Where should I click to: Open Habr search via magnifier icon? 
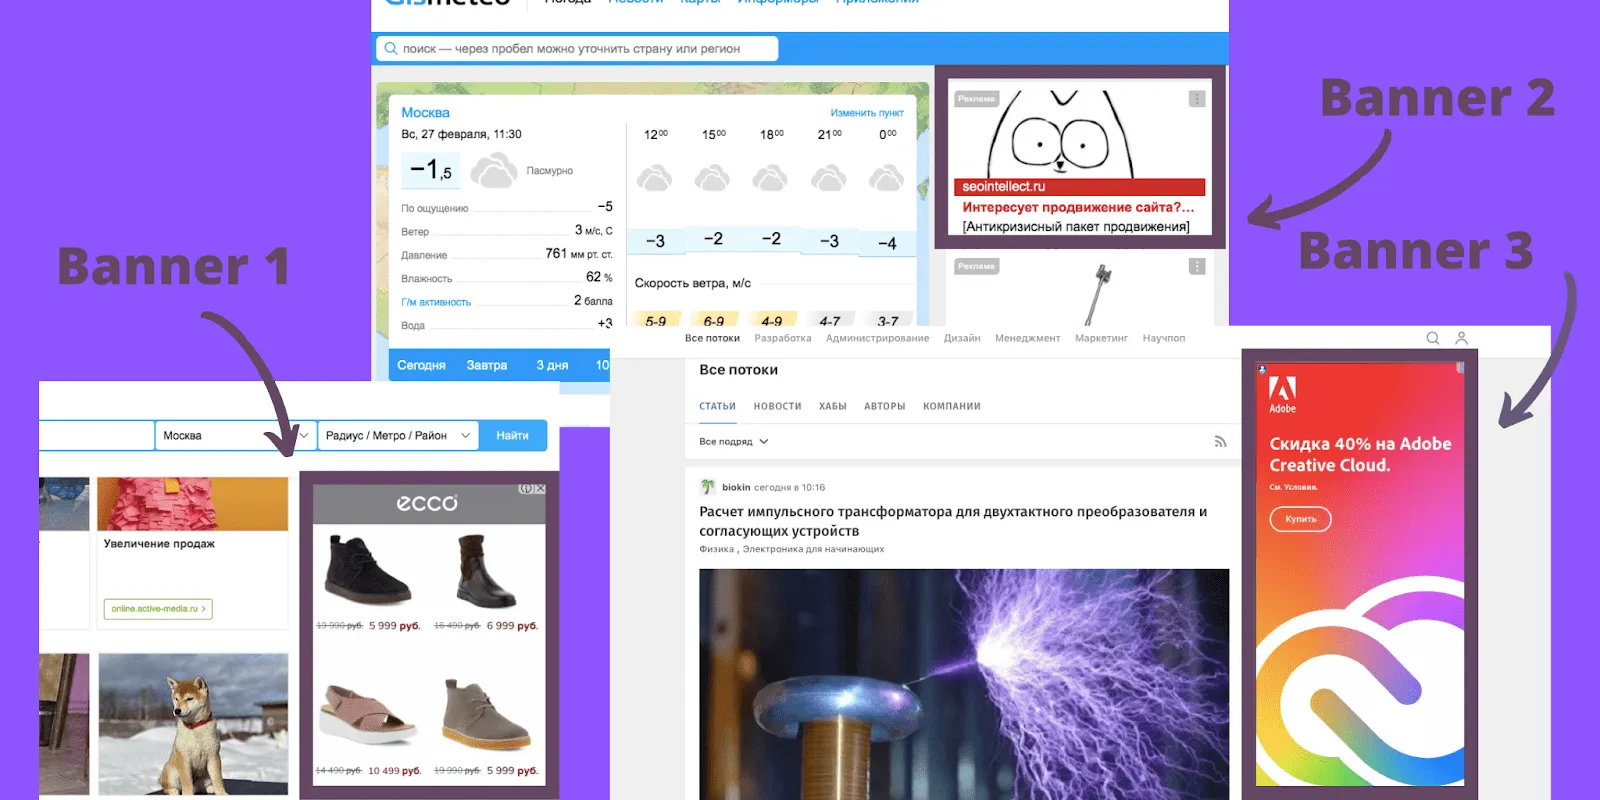(1433, 338)
